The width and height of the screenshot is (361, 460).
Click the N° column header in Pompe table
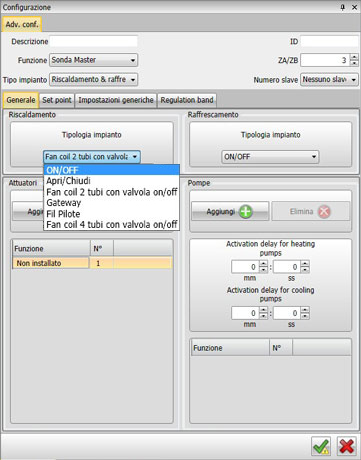[281, 348]
